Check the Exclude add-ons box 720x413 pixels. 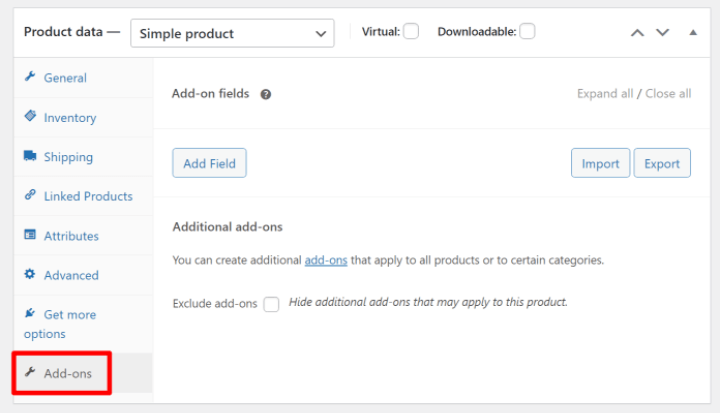tap(271, 304)
